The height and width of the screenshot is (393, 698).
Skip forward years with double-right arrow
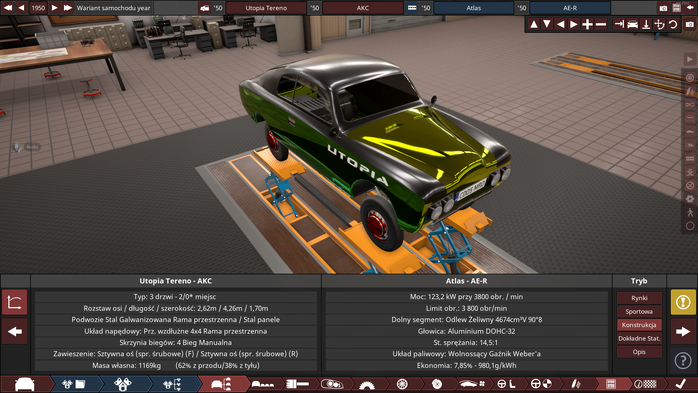click(x=68, y=8)
